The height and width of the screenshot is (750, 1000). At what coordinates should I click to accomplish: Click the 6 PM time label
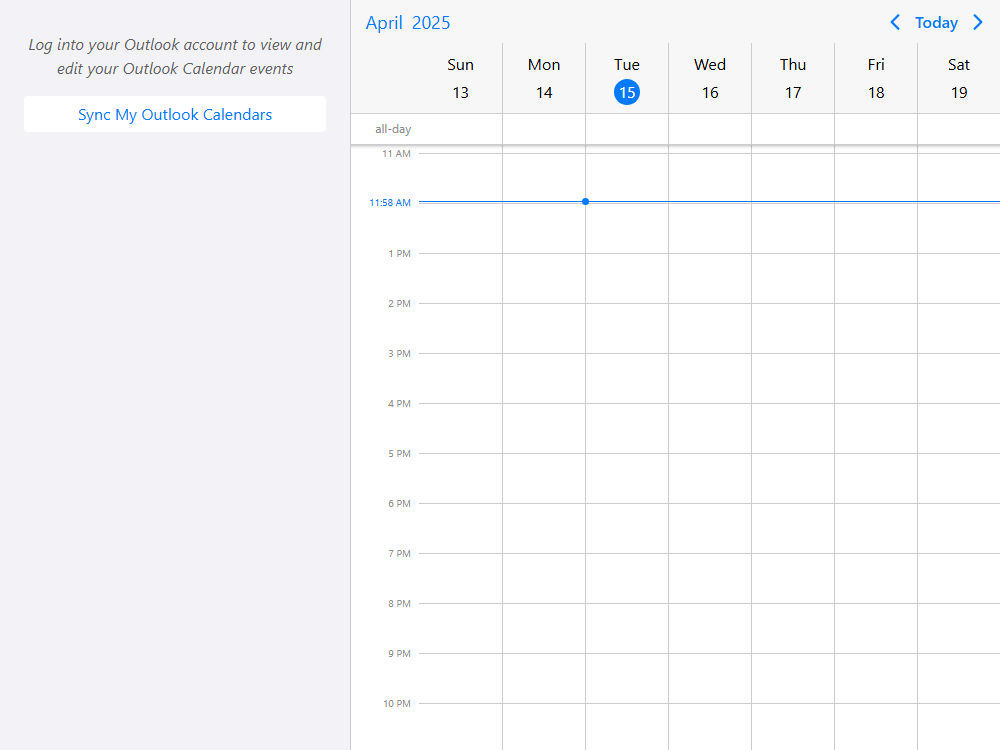tap(399, 503)
